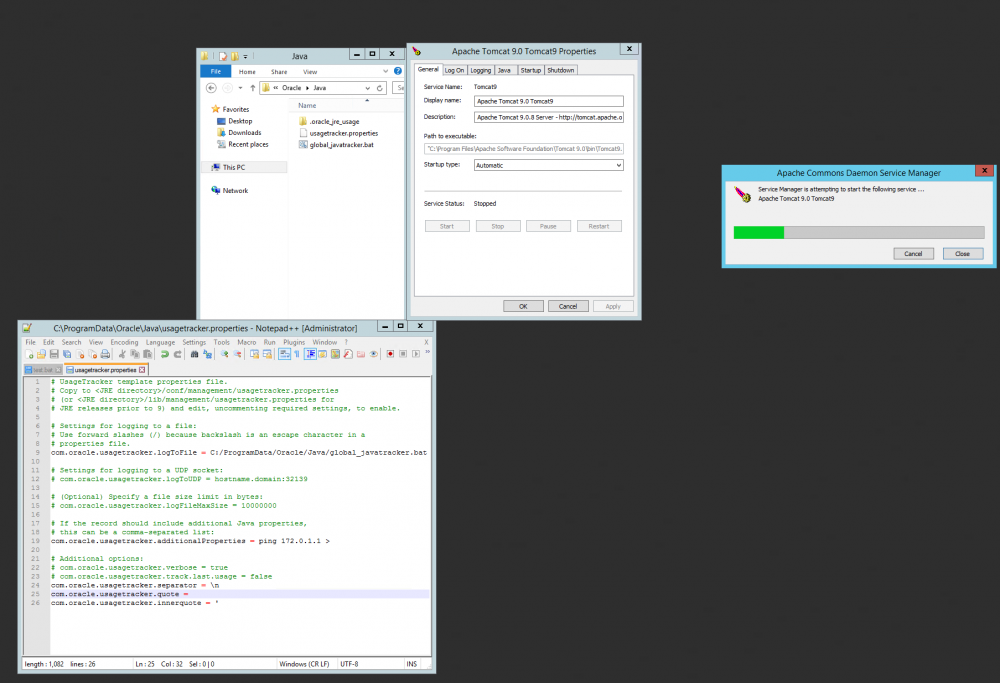
Task: Click the Save All icon in Notepad++
Action: pos(68,354)
